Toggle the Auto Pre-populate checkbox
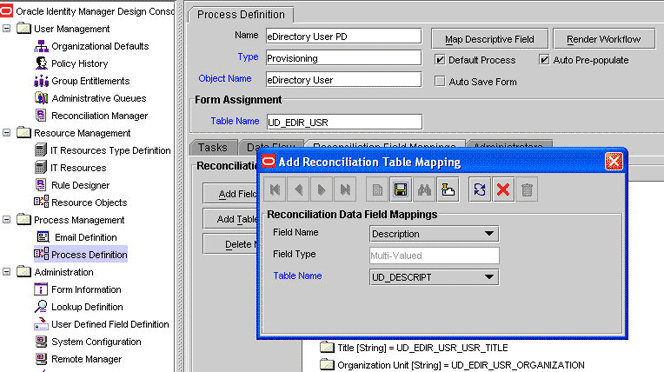The image size is (664, 372). click(x=544, y=60)
